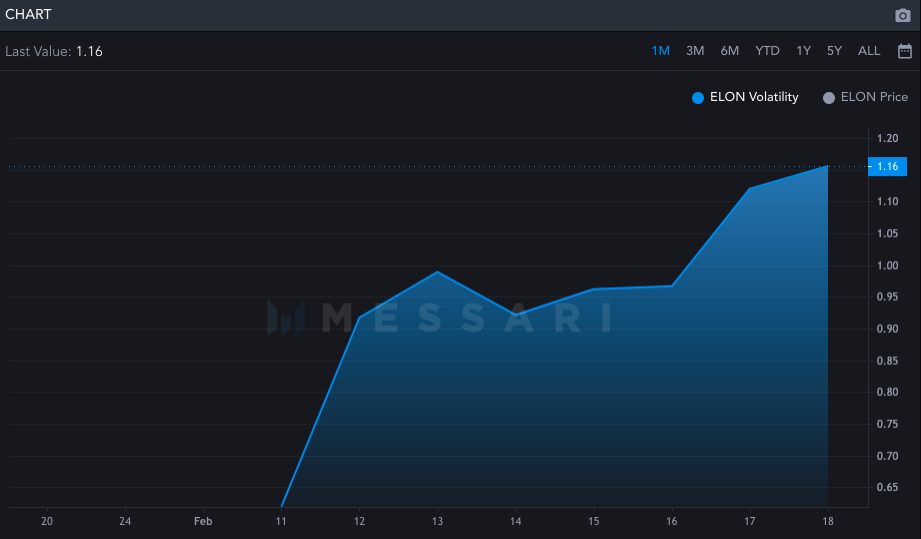
Task: Toggle the ELON Volatility series
Action: click(745, 97)
